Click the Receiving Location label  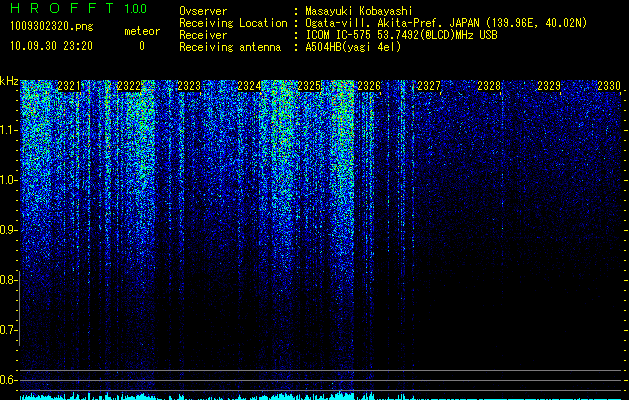233,23
